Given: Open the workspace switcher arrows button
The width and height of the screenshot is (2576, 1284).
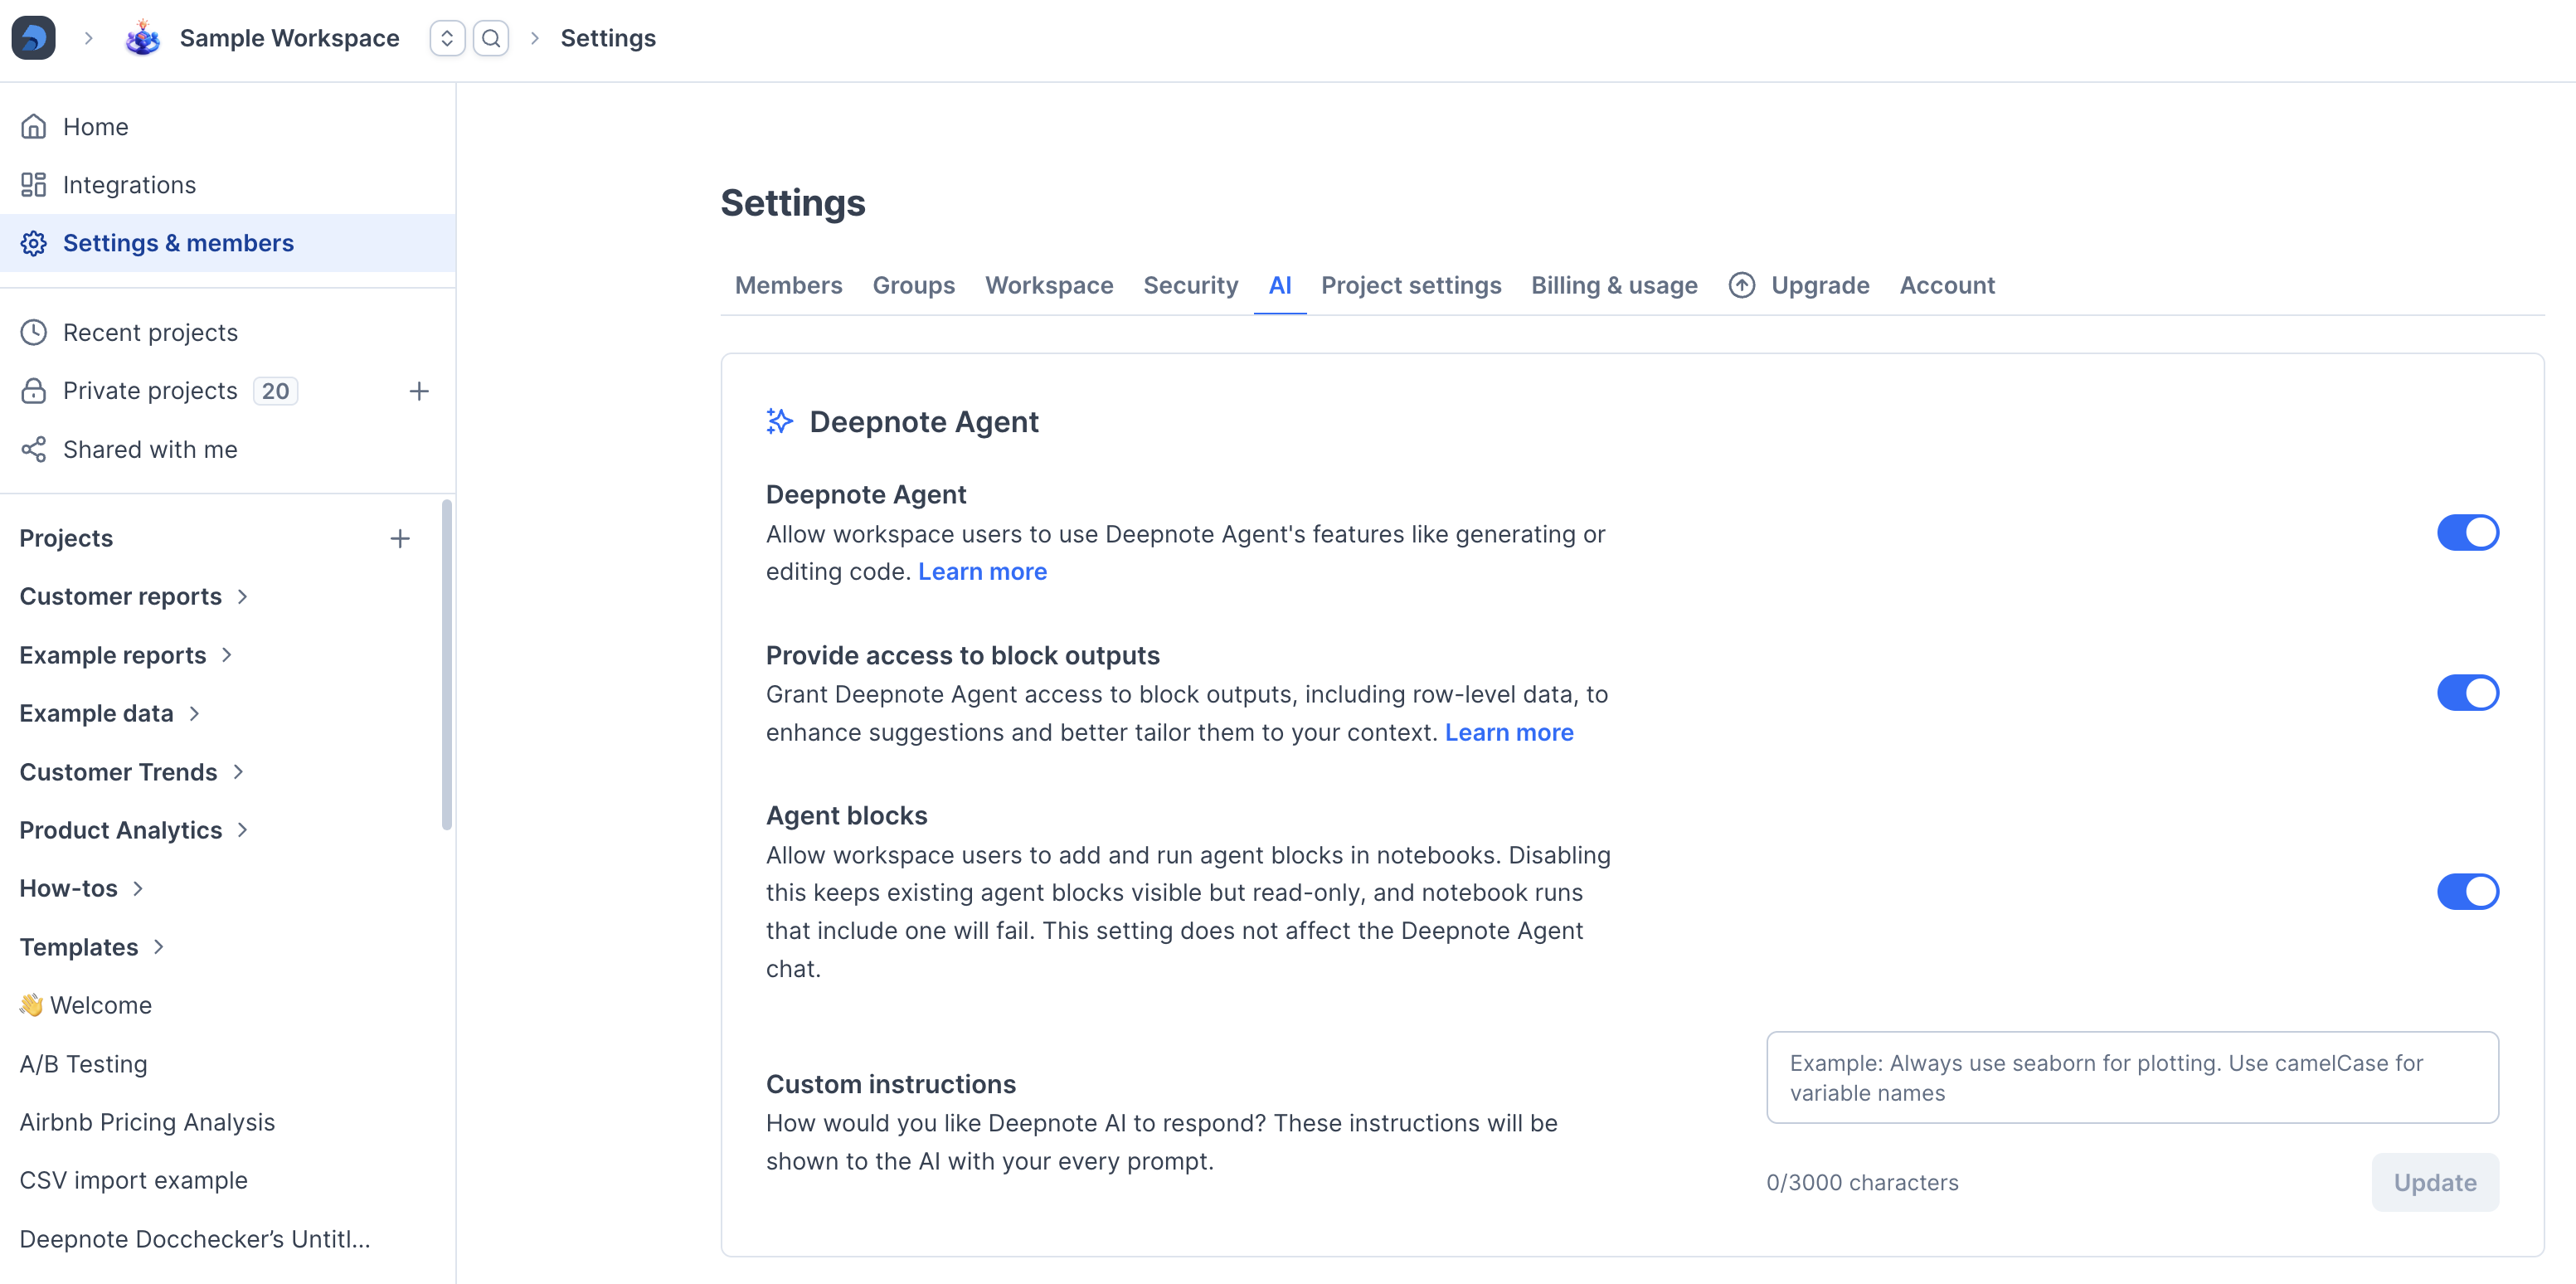Looking at the screenshot, I should [x=447, y=38].
